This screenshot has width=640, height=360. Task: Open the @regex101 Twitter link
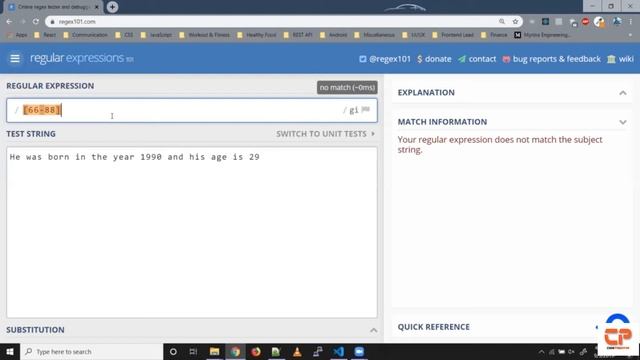click(384, 59)
